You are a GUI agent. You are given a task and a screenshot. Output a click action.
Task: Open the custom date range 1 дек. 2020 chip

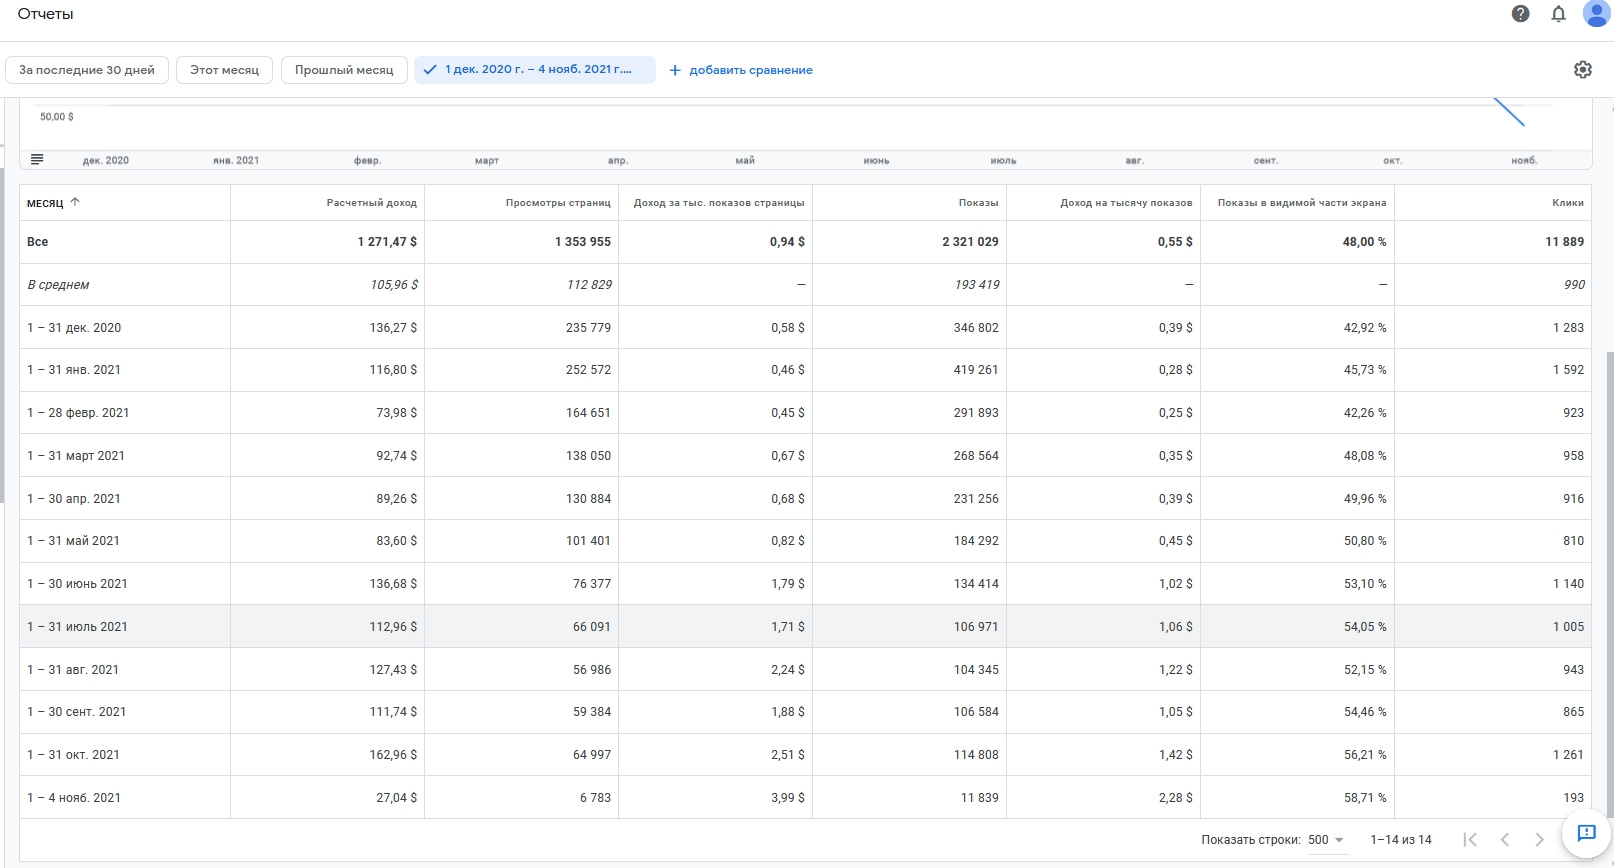(535, 70)
